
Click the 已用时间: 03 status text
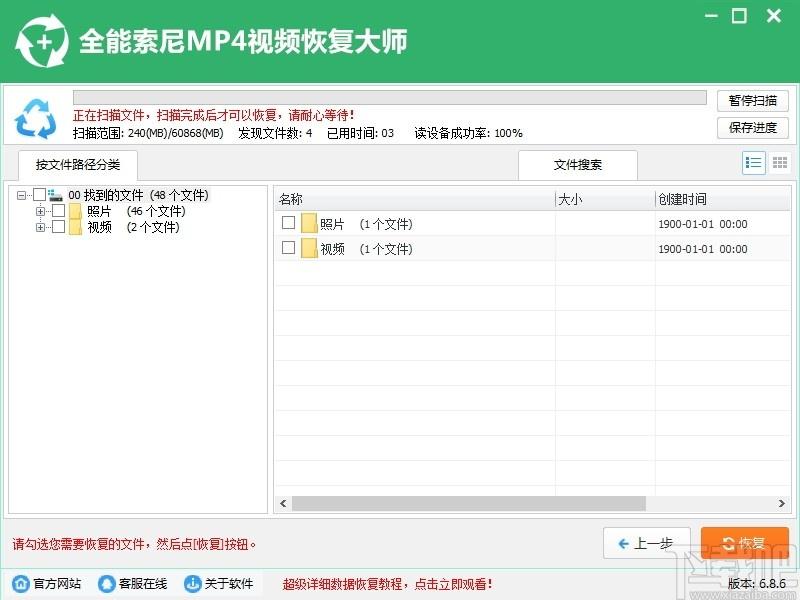coord(360,133)
